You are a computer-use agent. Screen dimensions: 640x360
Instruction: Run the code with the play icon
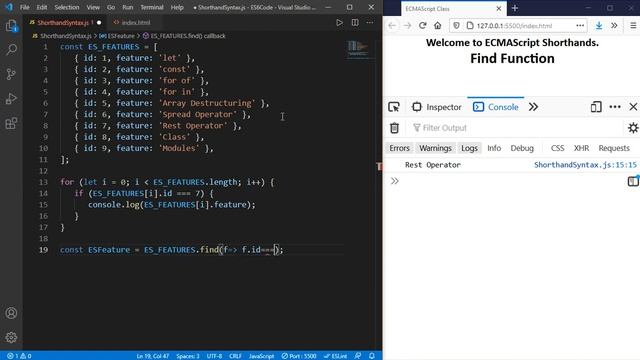point(339,22)
